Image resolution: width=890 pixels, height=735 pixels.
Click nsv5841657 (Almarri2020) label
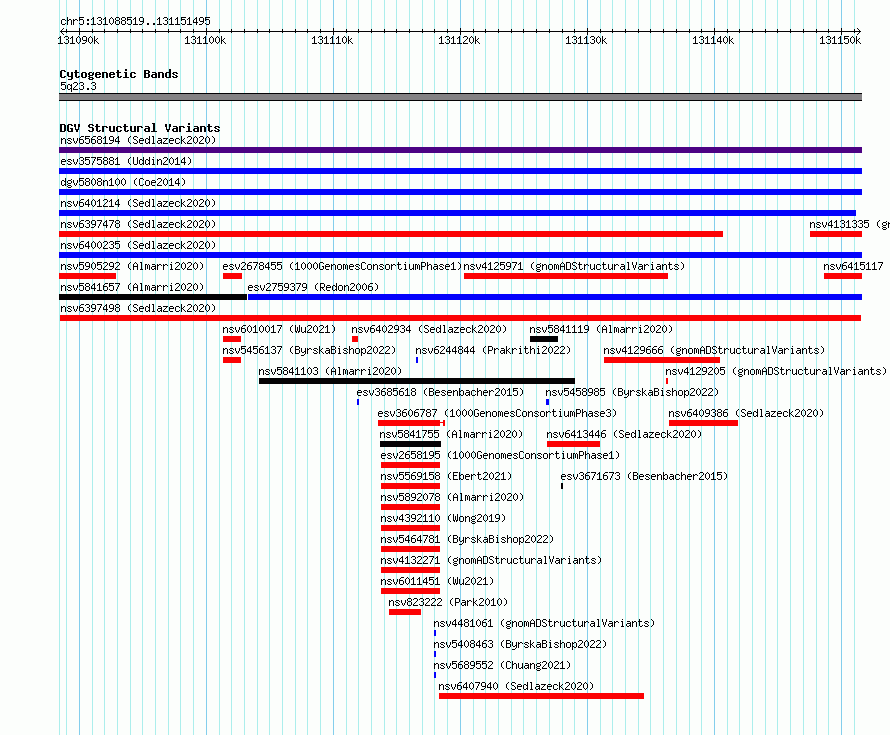132,287
